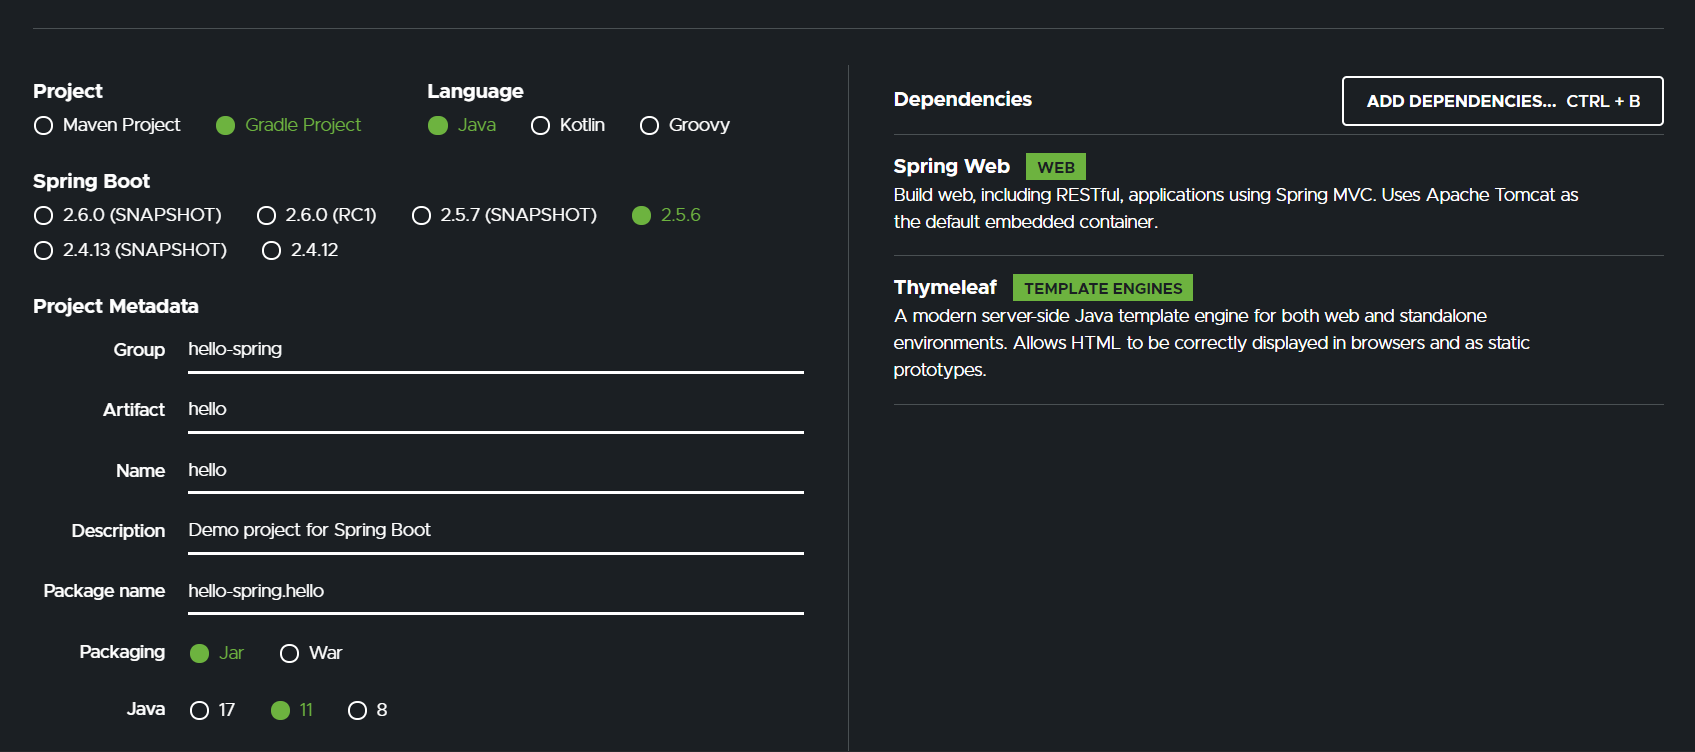Click the Description label
This screenshot has height=752, width=1695.
[x=118, y=531]
